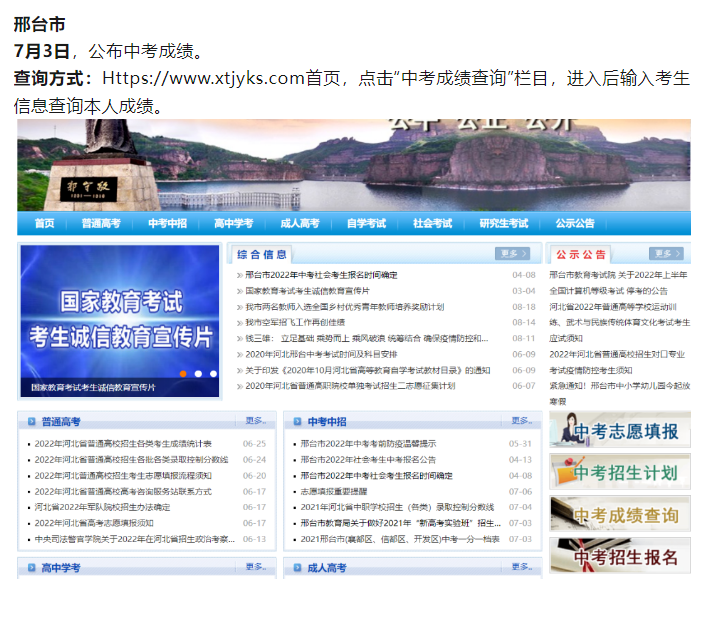The image size is (721, 633).
Task: Open the 中考招生报名 banner
Action: 619,556
